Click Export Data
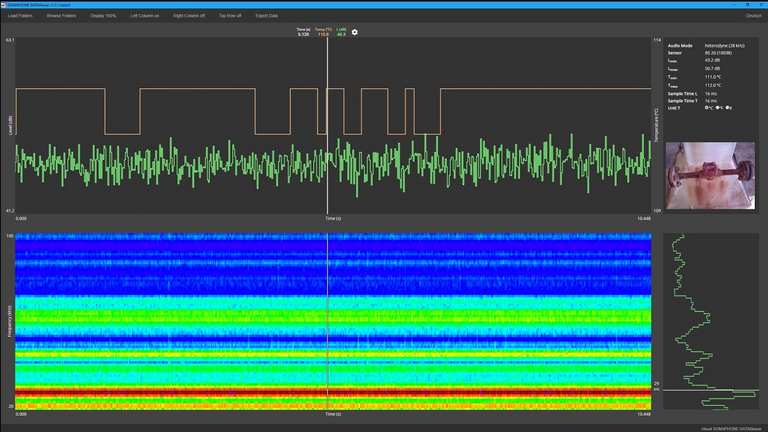The image size is (768, 432). coord(267,16)
